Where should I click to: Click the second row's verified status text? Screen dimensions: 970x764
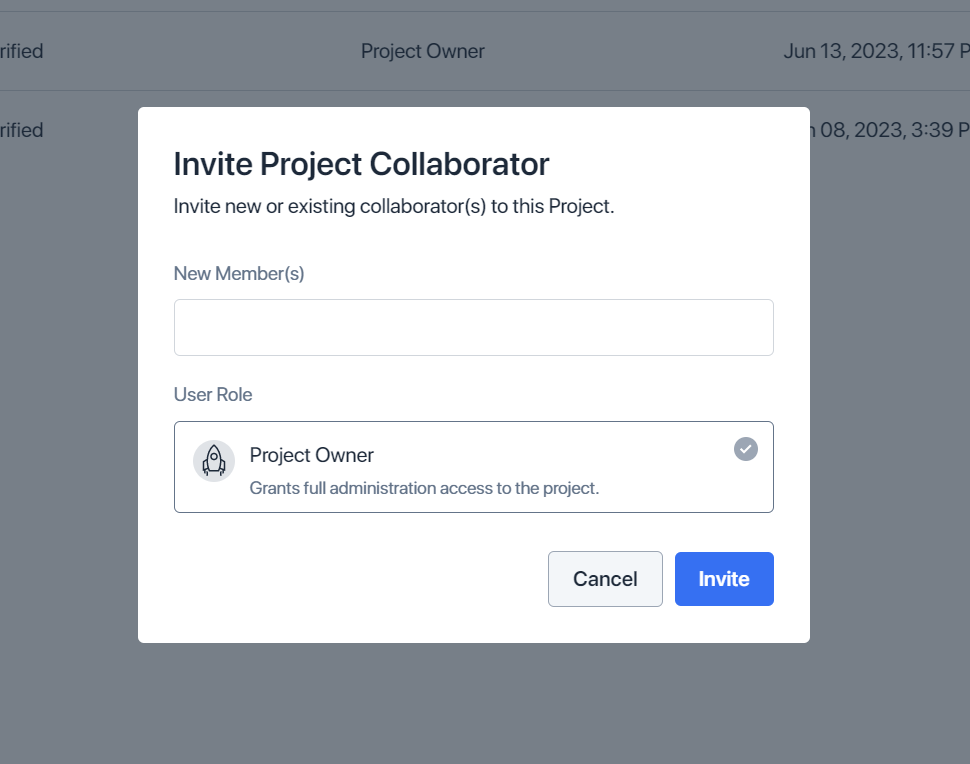pyautogui.click(x=22, y=130)
